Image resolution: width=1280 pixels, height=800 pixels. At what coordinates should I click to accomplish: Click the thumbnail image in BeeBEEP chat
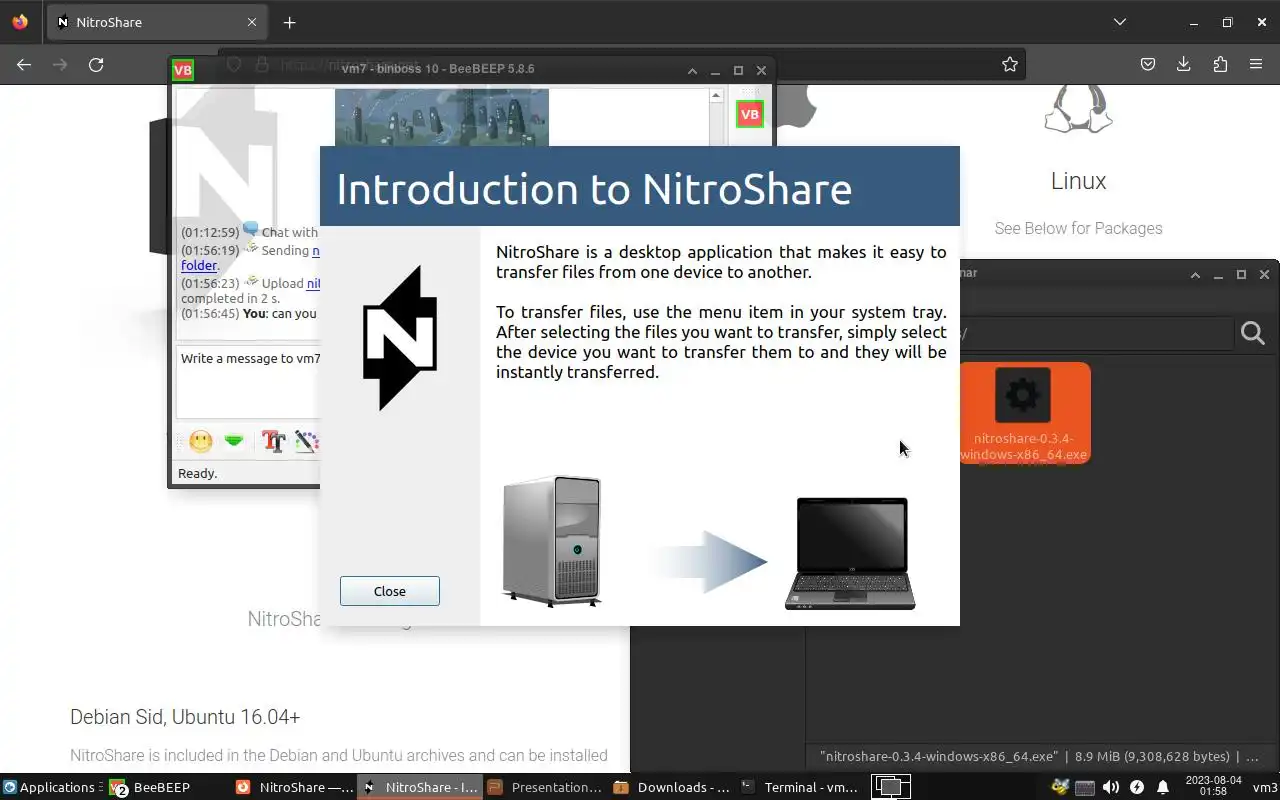coord(442,118)
